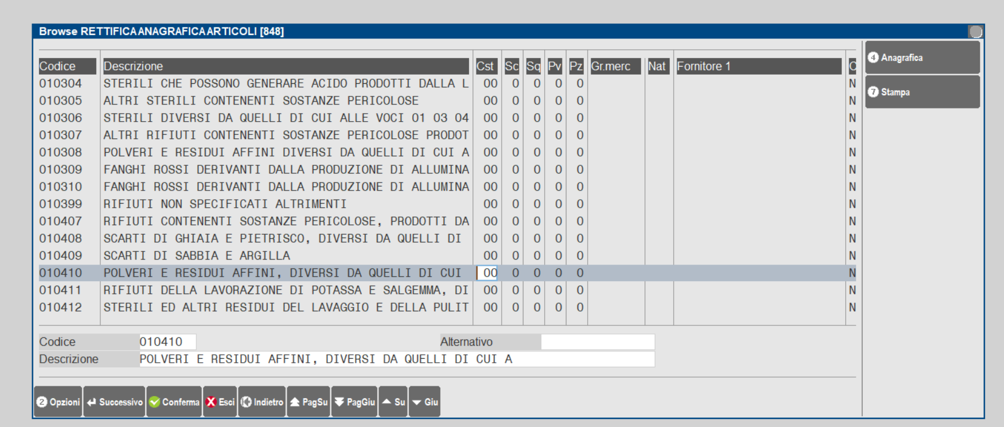Click the Cst cell of row 010410
Image resolution: width=1004 pixels, height=427 pixels.
pyautogui.click(x=487, y=273)
